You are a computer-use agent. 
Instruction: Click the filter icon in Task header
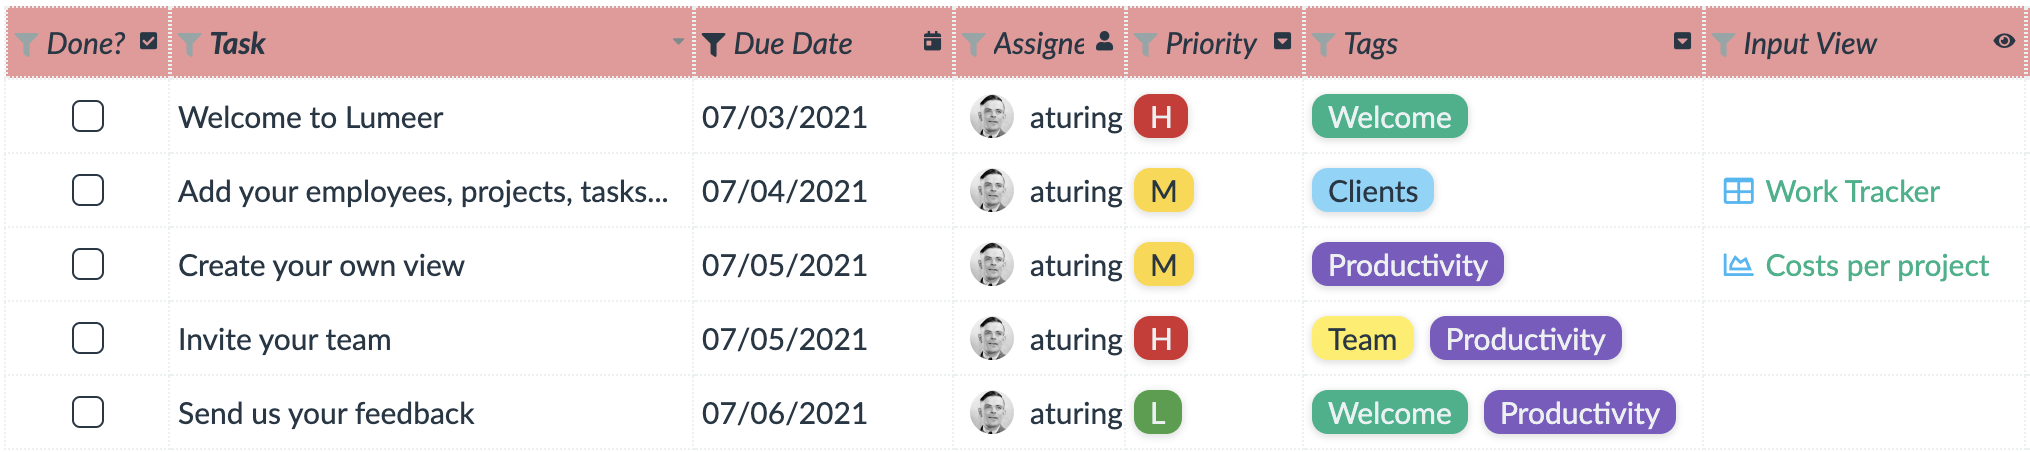tap(189, 44)
